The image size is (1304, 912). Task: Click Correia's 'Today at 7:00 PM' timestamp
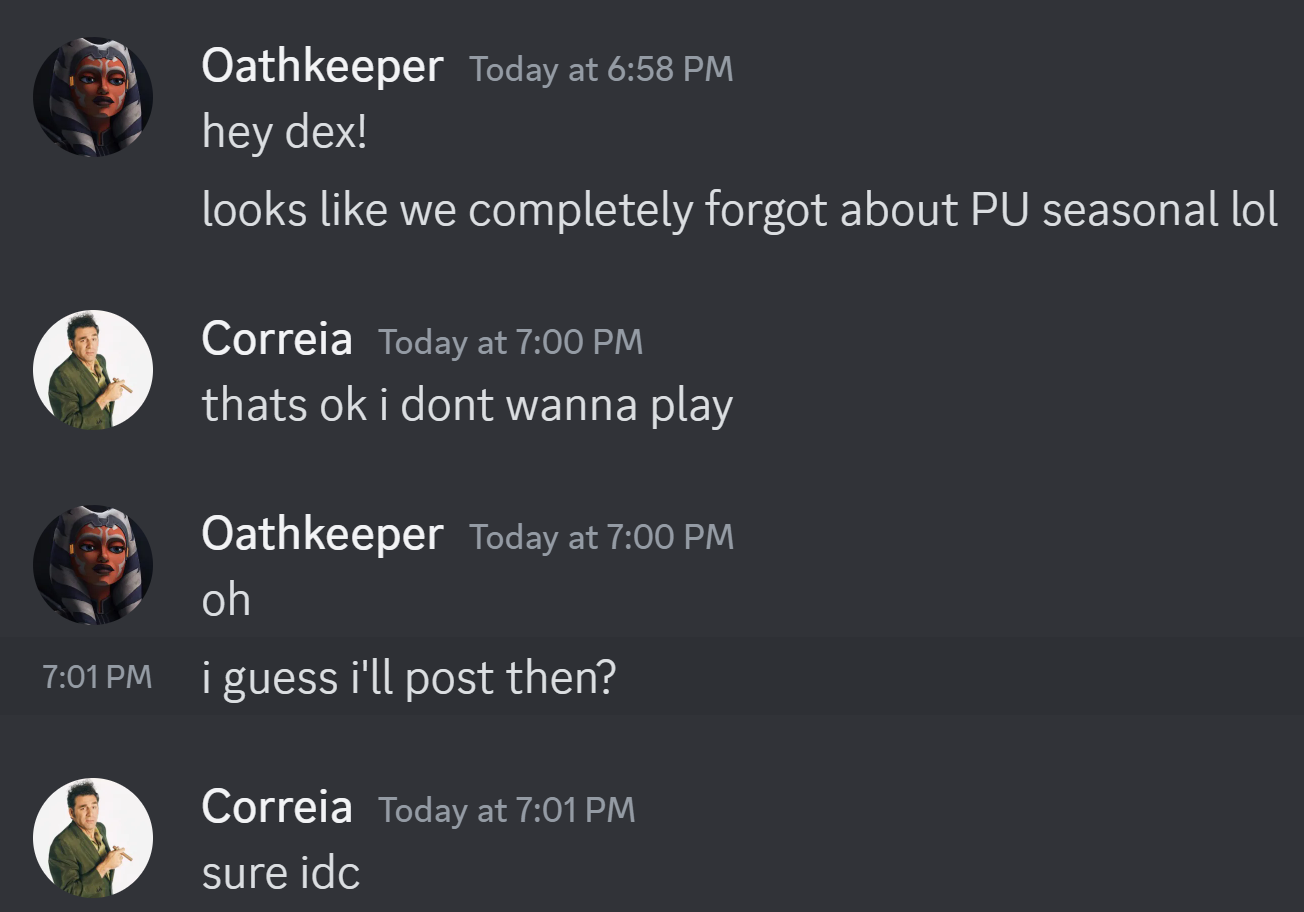(x=510, y=342)
